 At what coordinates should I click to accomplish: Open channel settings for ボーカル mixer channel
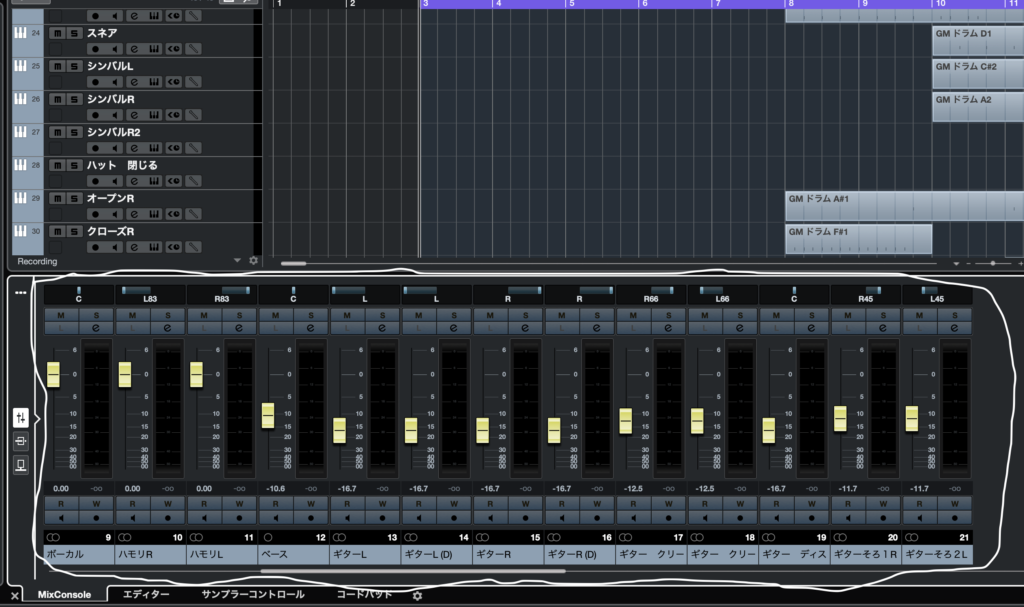point(95,327)
